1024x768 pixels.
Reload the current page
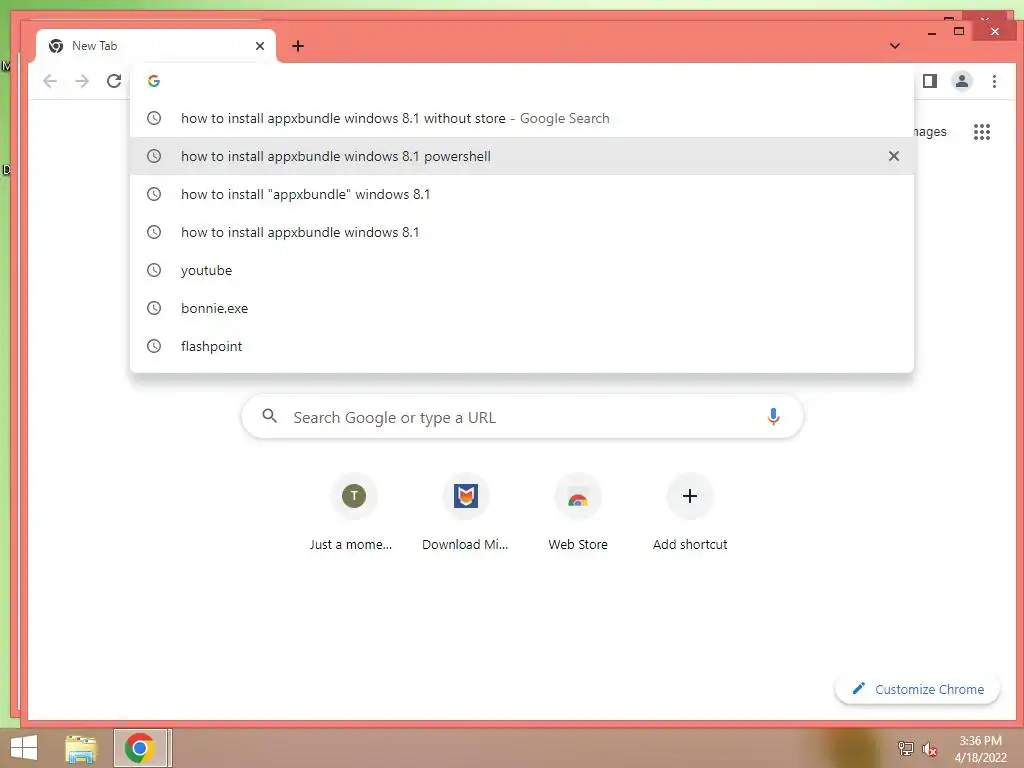pos(114,81)
